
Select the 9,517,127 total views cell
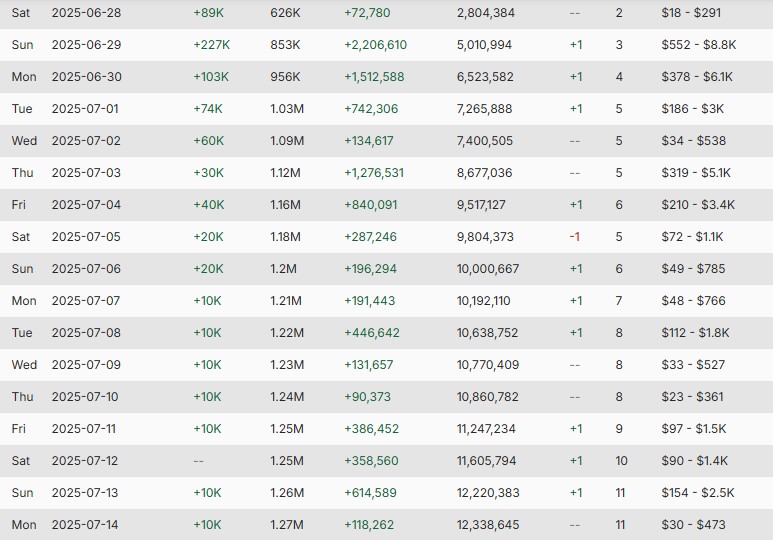click(481, 205)
